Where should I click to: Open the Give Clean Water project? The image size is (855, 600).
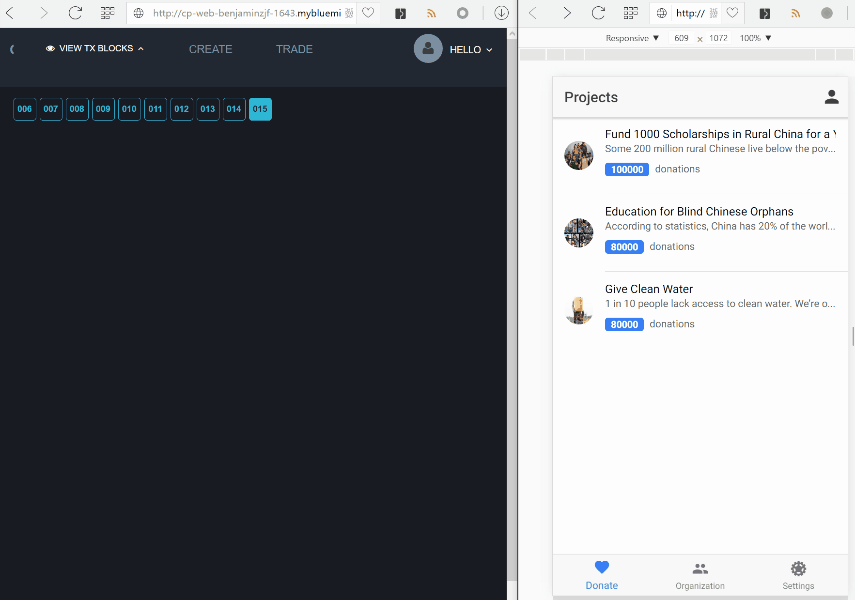click(x=700, y=311)
